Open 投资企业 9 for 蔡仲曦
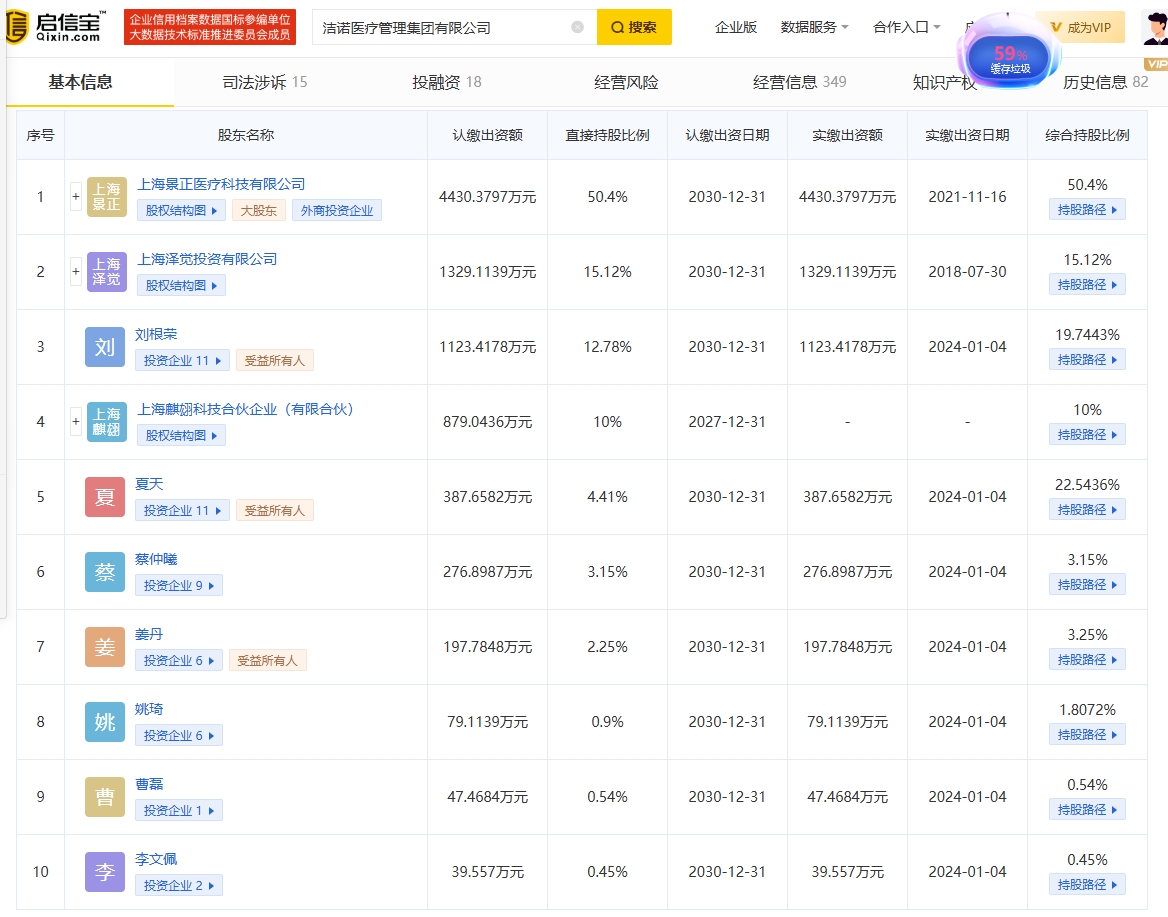1168x917 pixels. (179, 586)
